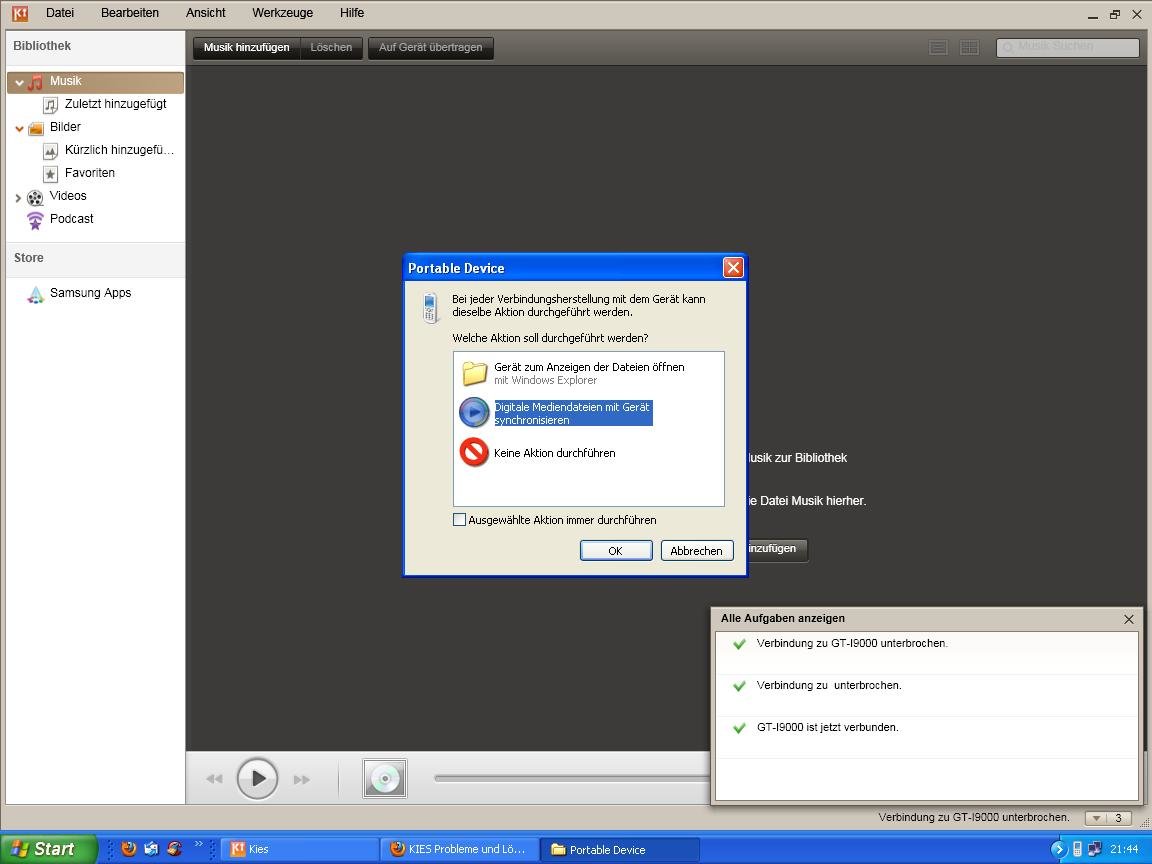
Task: Open the Bearbeiten menu
Action: point(130,13)
